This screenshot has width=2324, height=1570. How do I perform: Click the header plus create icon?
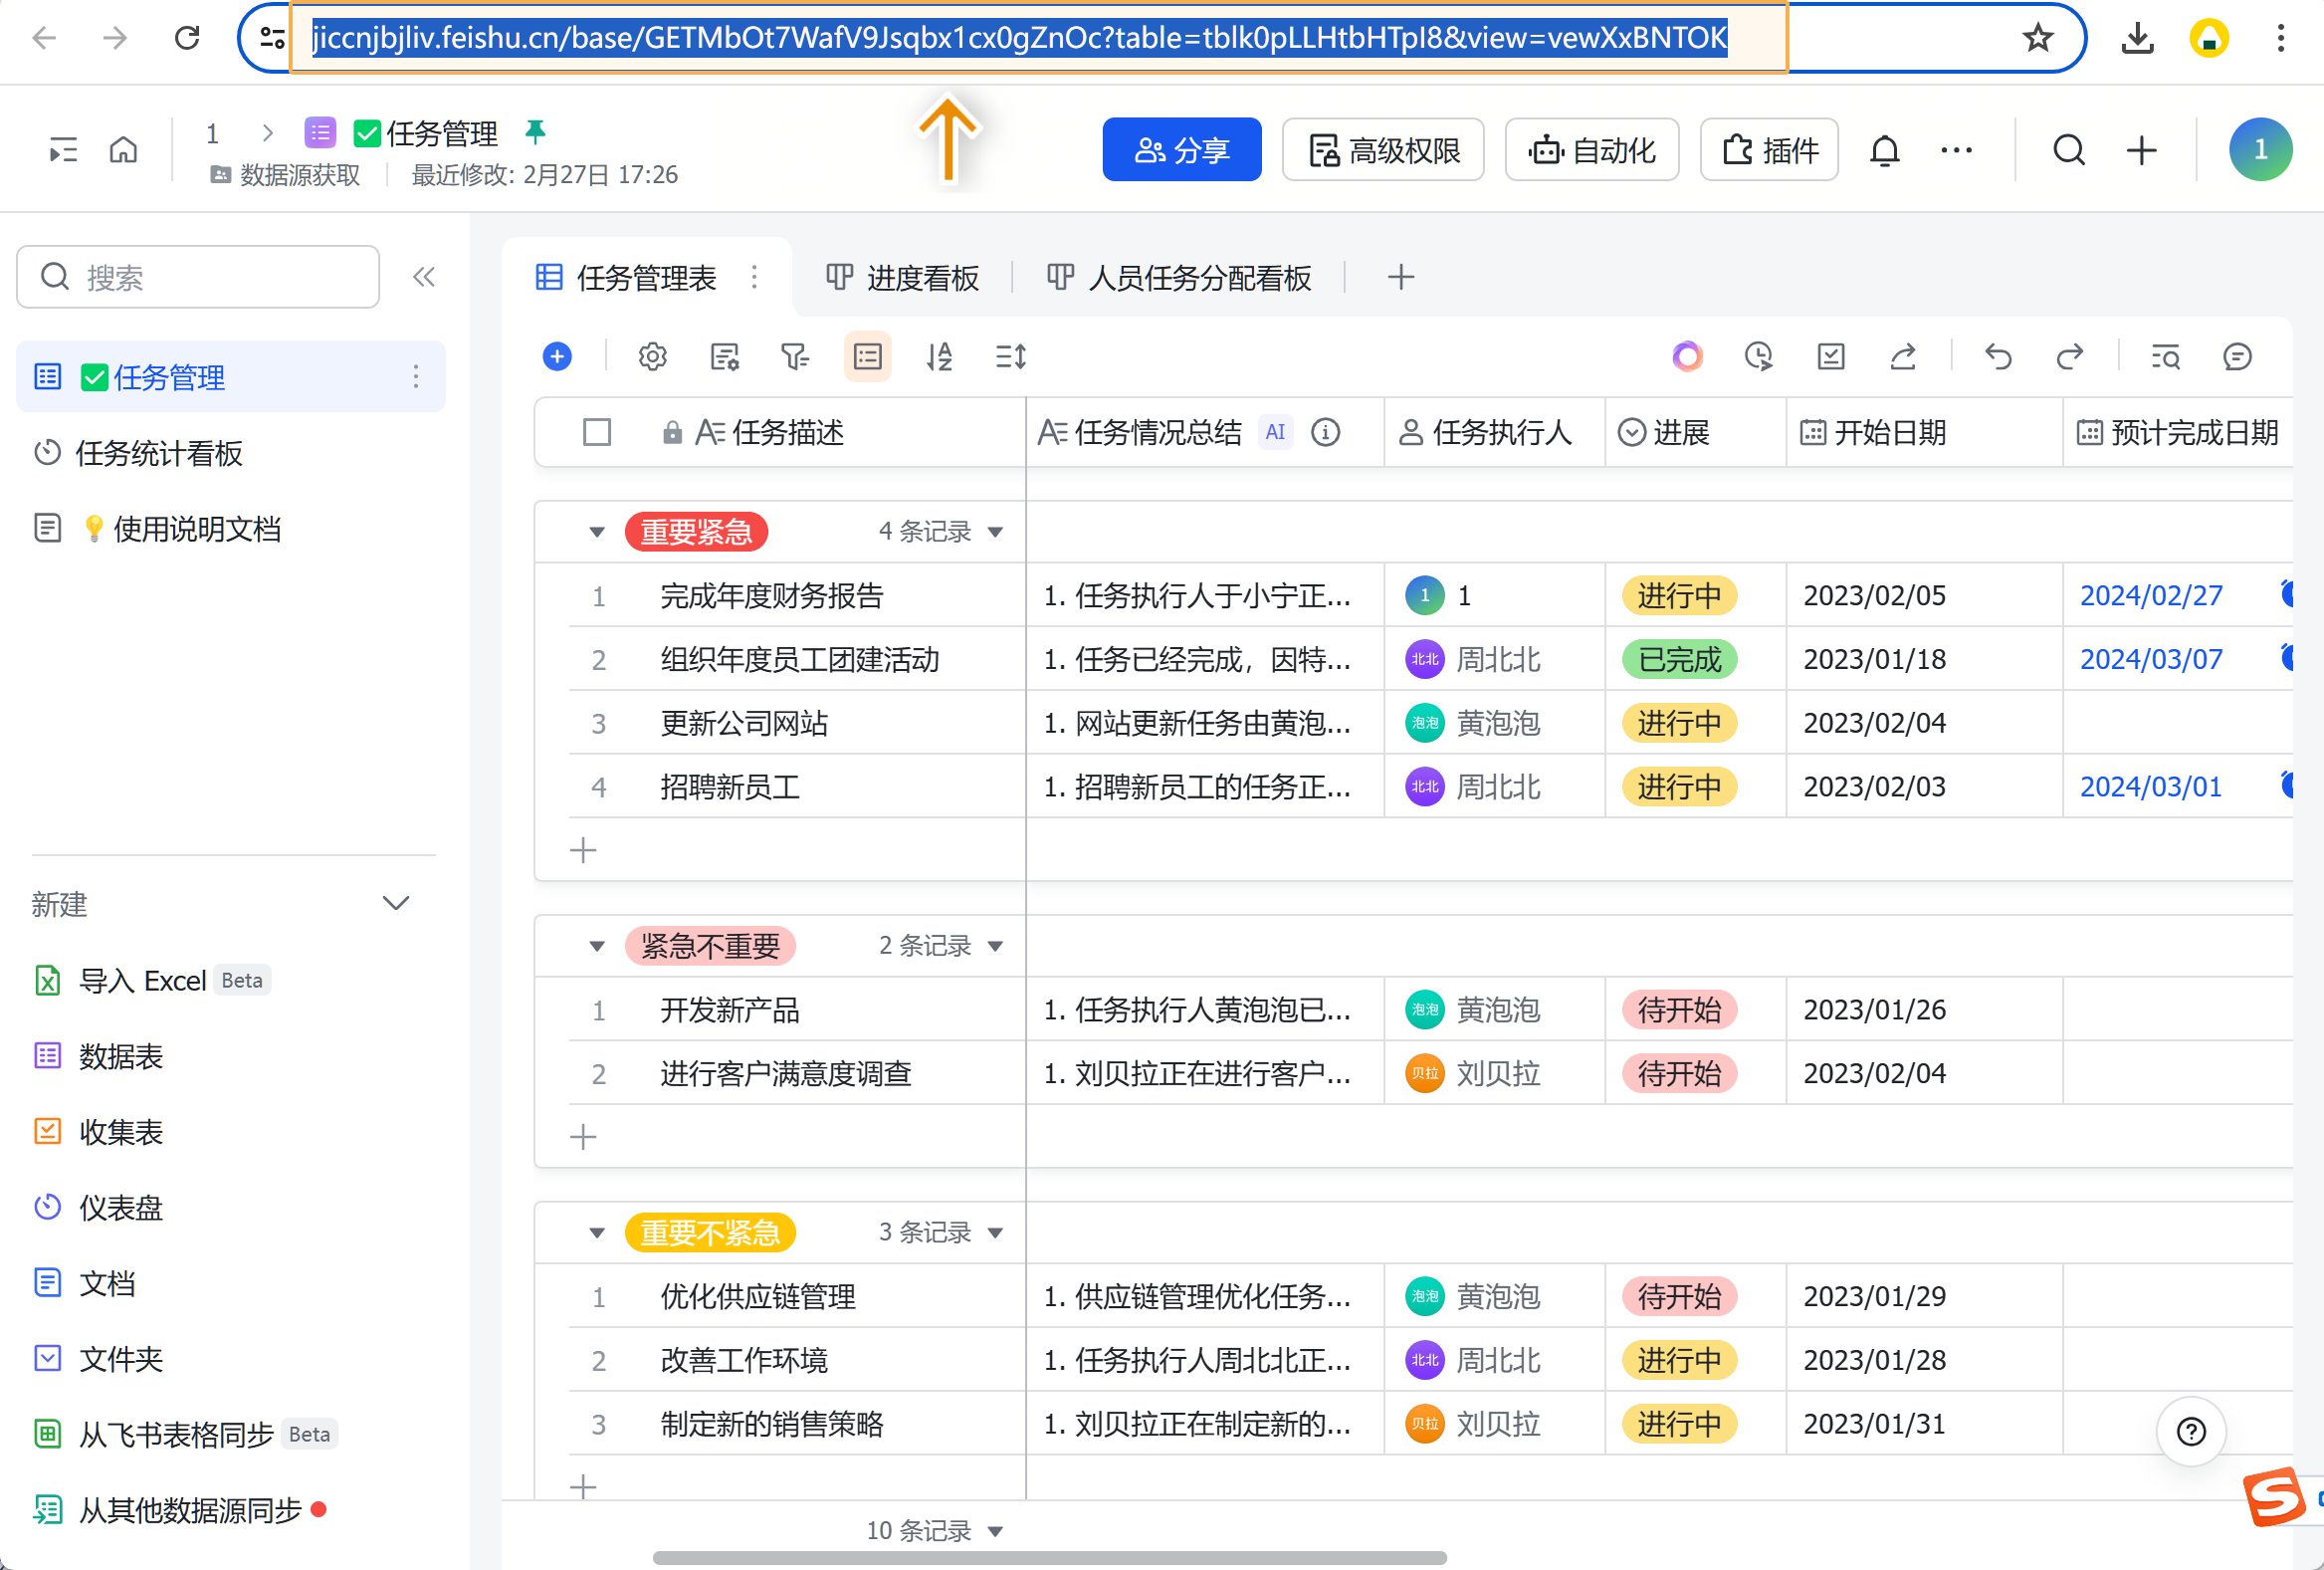pos(2141,150)
